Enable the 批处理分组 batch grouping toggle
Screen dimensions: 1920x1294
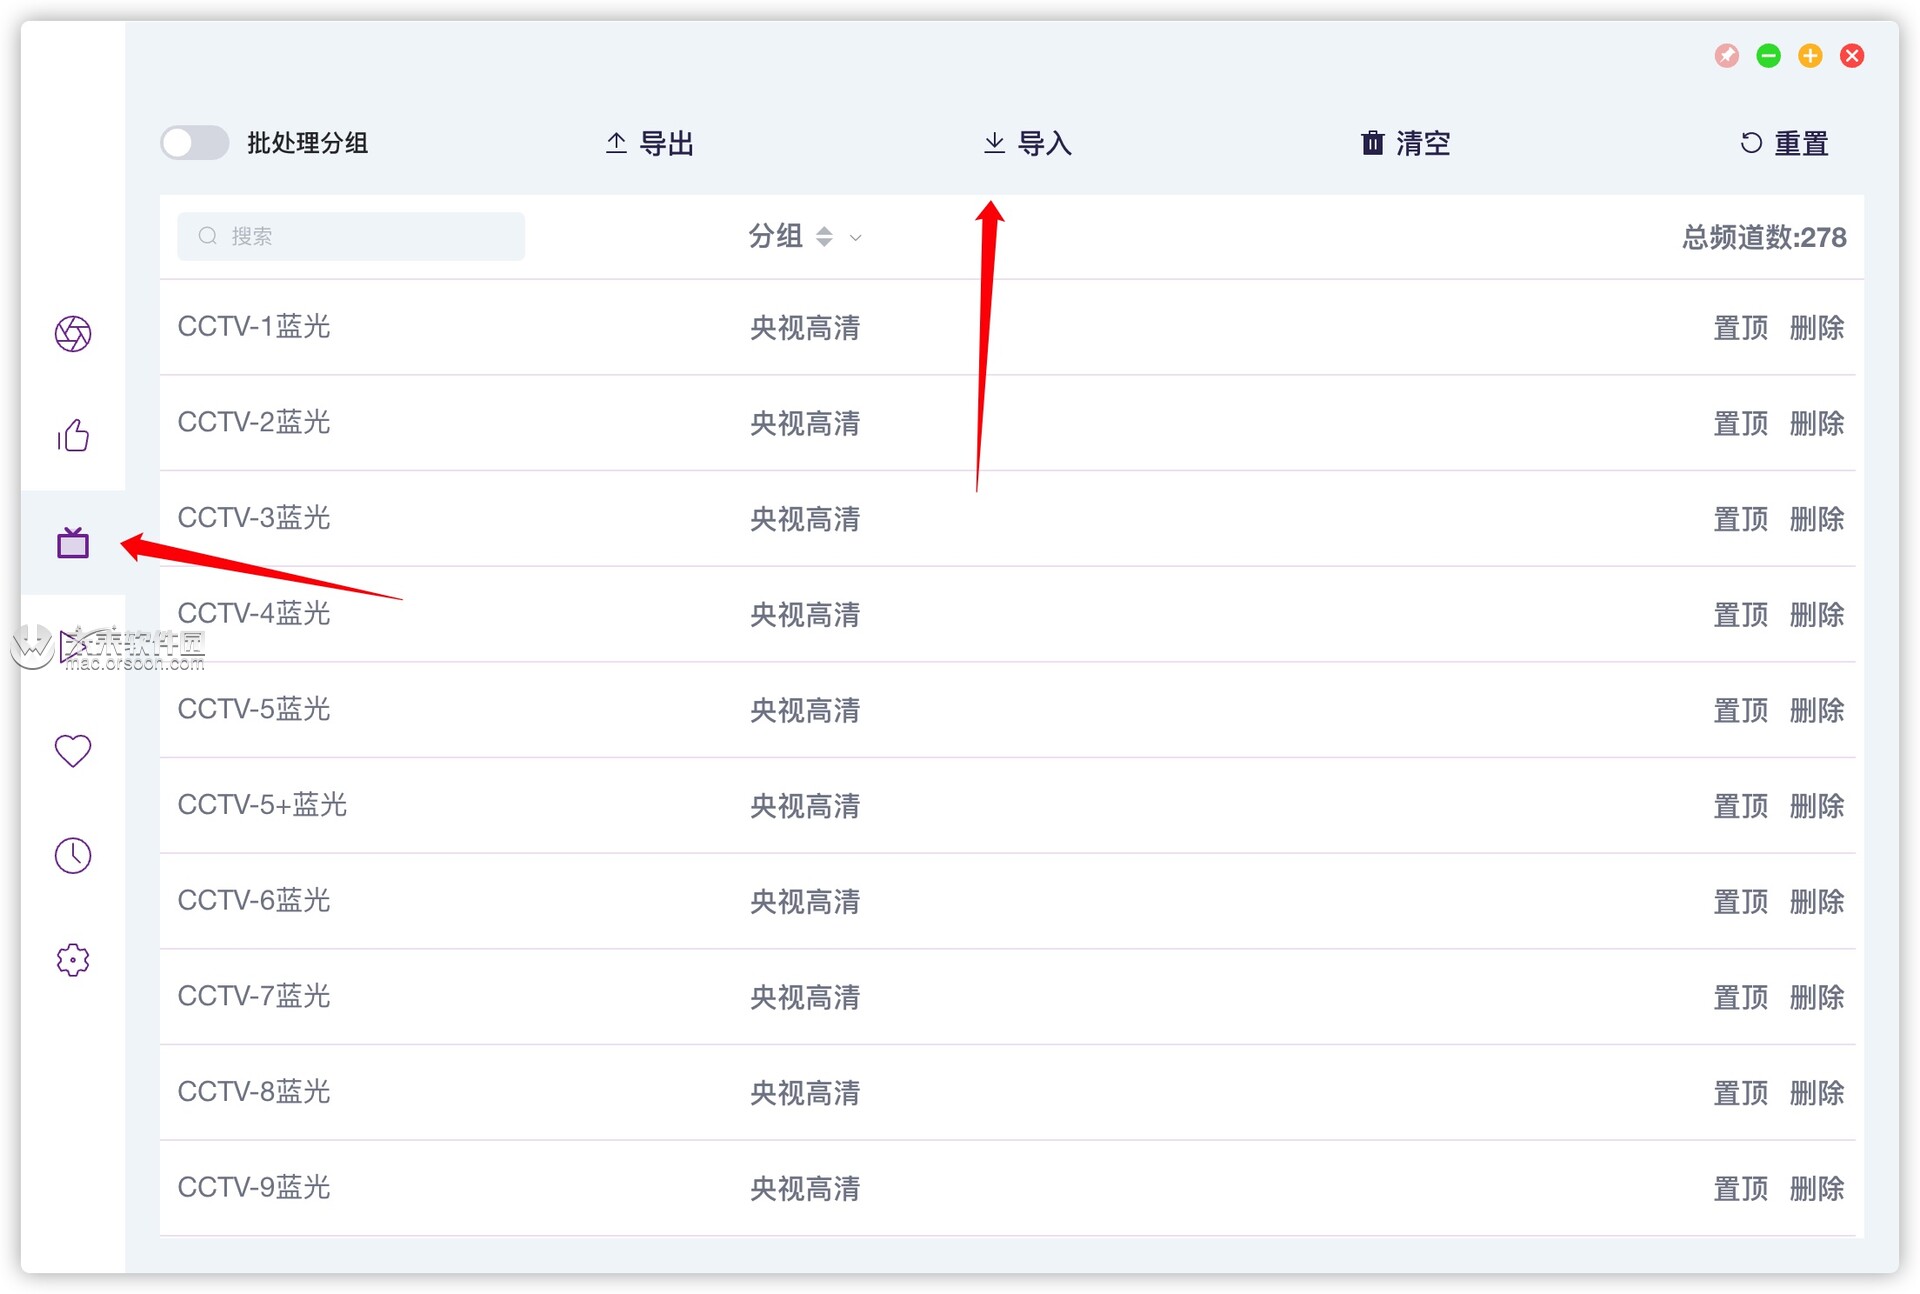pyautogui.click(x=194, y=142)
